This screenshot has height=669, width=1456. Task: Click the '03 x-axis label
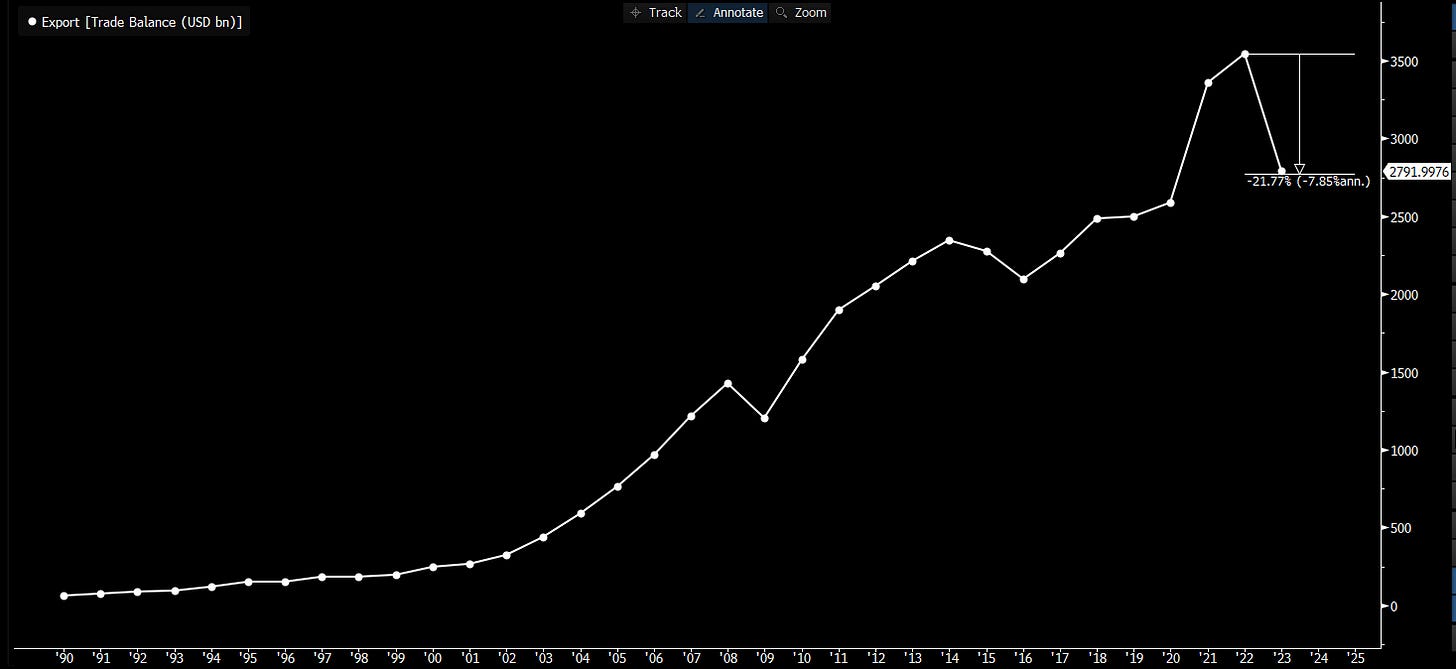pyautogui.click(x=543, y=657)
